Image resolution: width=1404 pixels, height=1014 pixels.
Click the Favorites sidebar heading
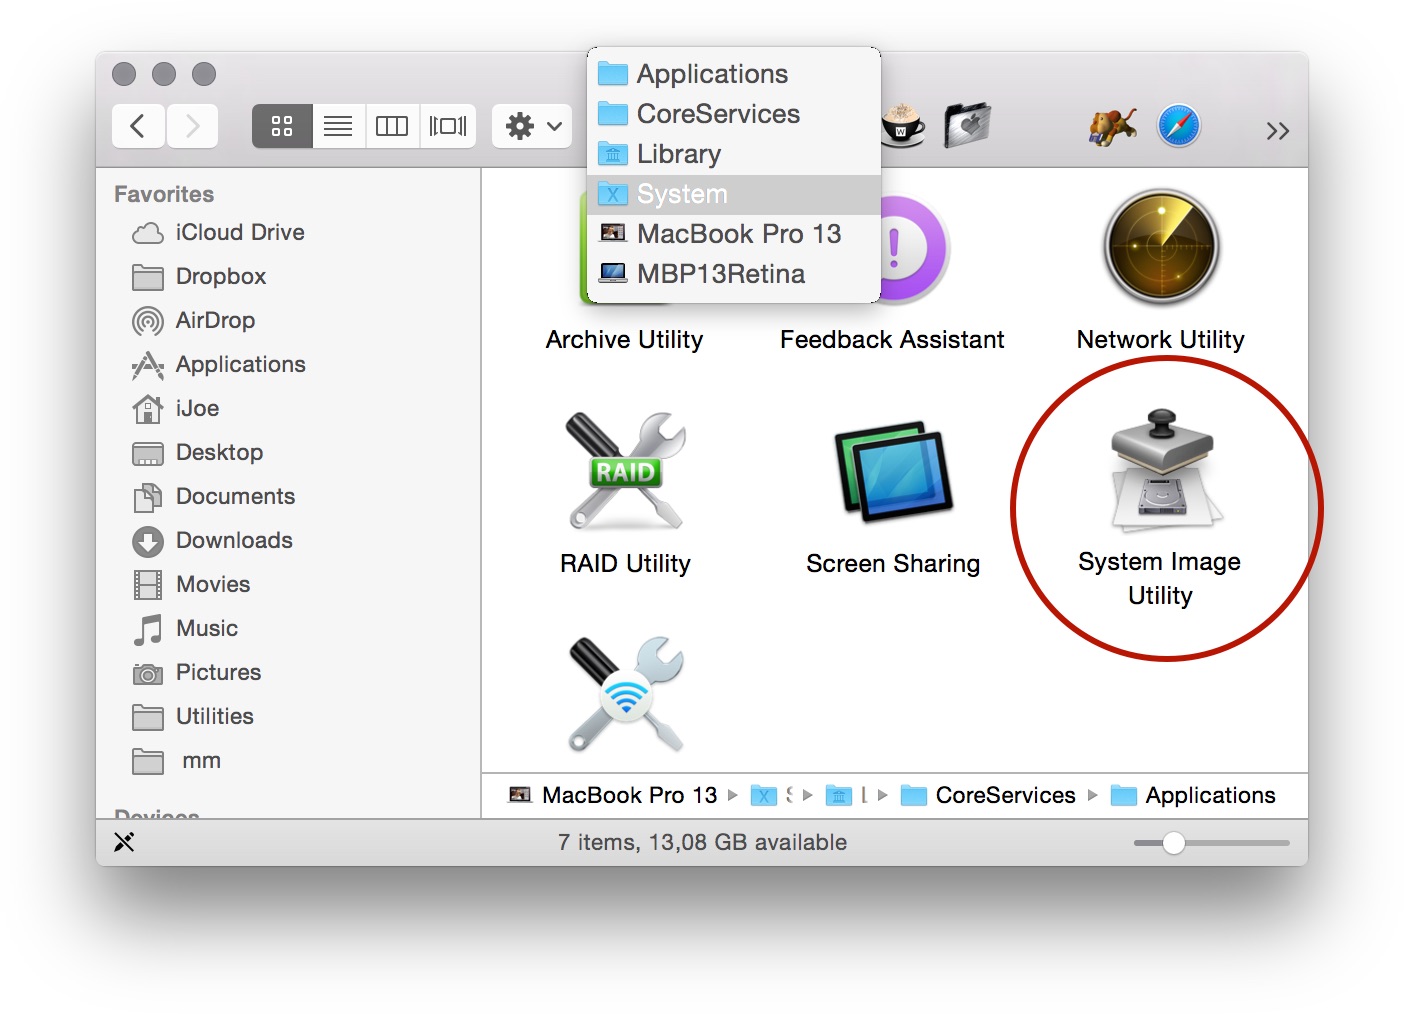[164, 194]
